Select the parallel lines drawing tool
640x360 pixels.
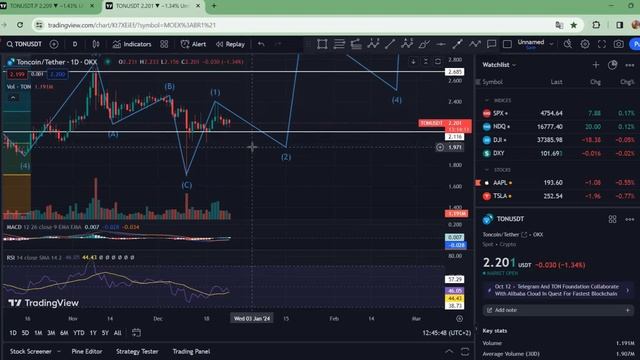pos(339,44)
